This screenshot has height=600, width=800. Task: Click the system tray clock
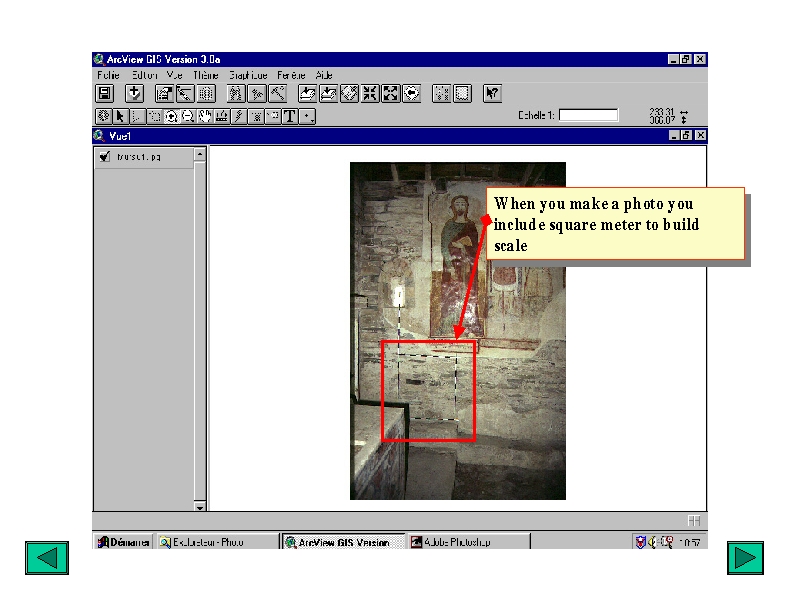coord(690,543)
